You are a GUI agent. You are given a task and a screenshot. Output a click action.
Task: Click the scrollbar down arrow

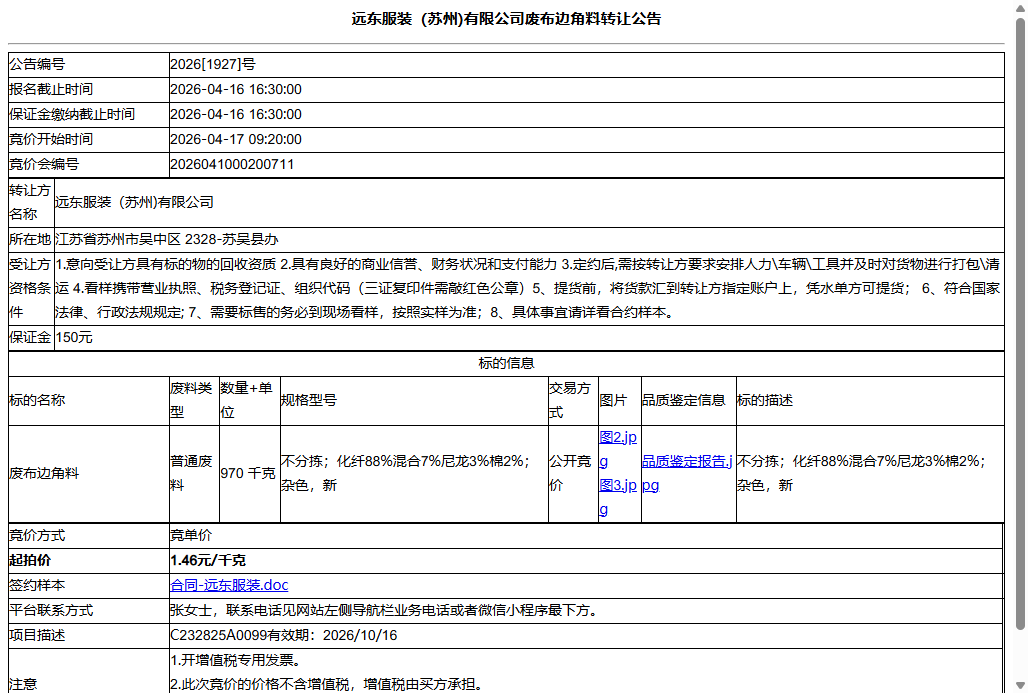pyautogui.click(x=1020, y=685)
